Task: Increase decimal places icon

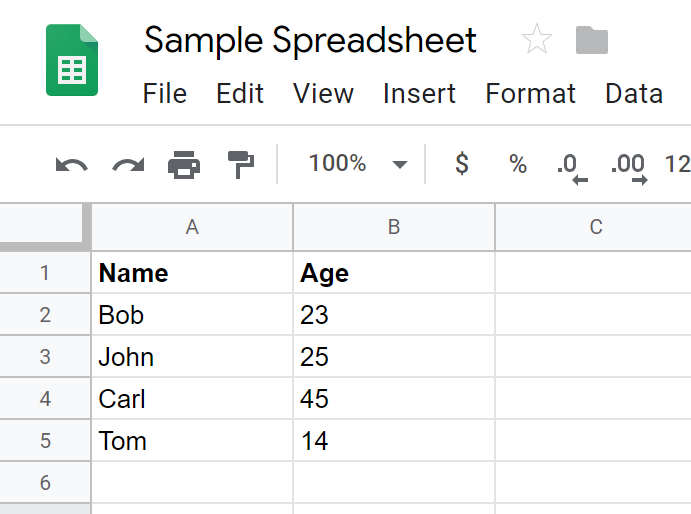Action: (628, 165)
